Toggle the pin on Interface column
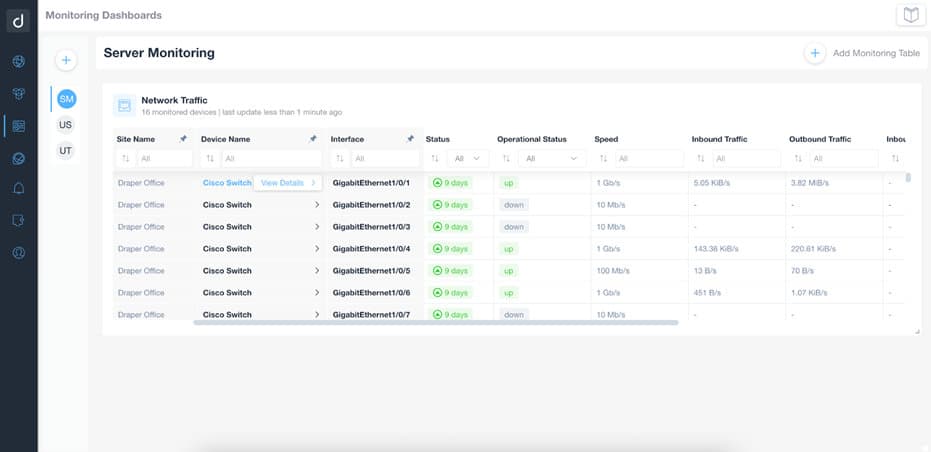Screen dimensions: 931x452 click(410, 139)
